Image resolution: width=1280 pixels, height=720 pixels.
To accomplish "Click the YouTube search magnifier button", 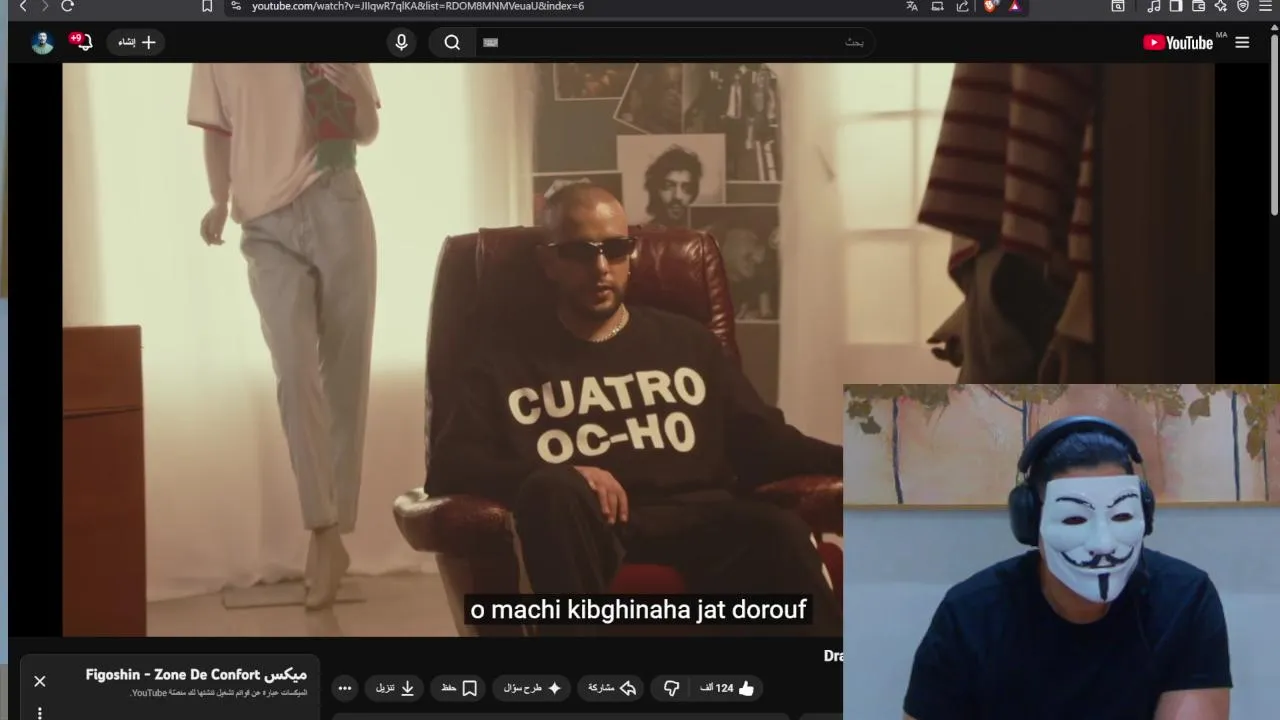I will (x=452, y=42).
